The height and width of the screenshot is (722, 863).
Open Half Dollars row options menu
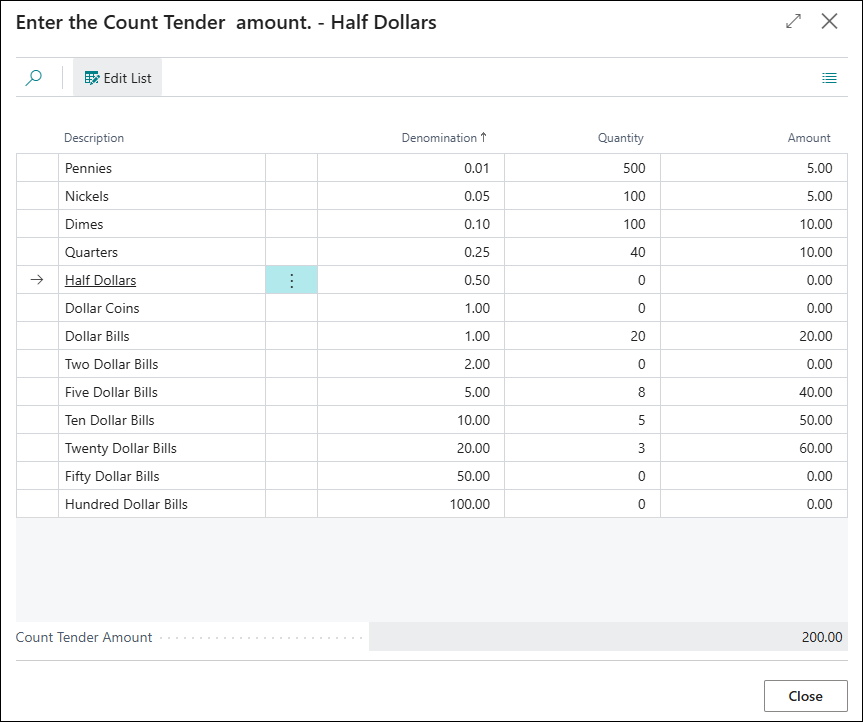click(x=292, y=280)
